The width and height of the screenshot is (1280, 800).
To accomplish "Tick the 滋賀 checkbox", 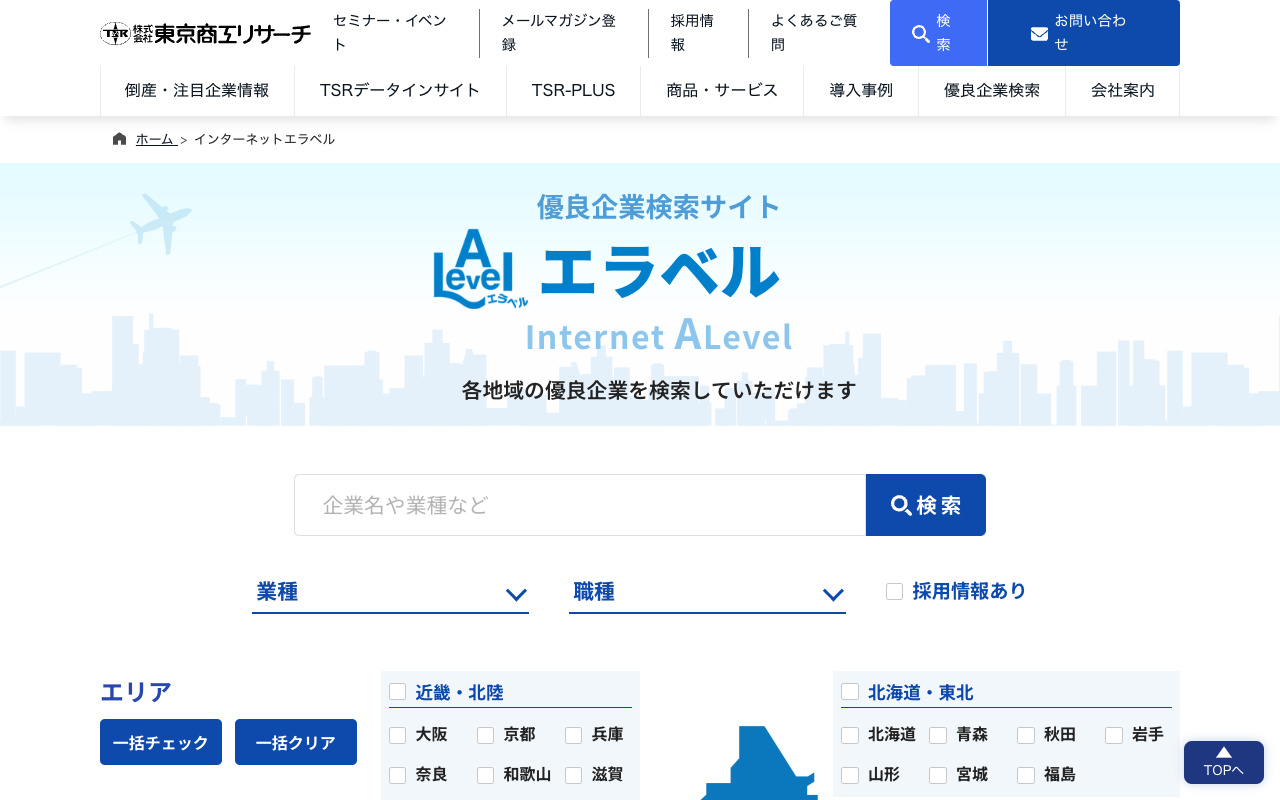I will (573, 775).
